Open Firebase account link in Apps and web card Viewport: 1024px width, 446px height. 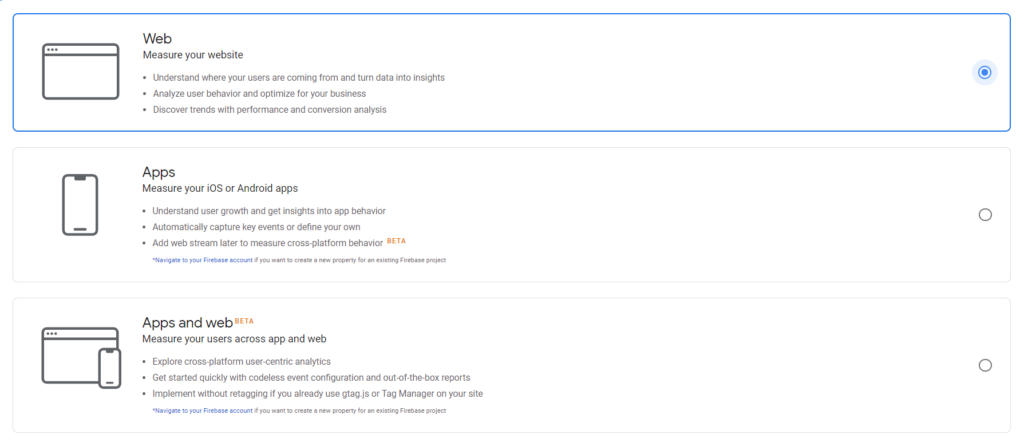(x=202, y=411)
